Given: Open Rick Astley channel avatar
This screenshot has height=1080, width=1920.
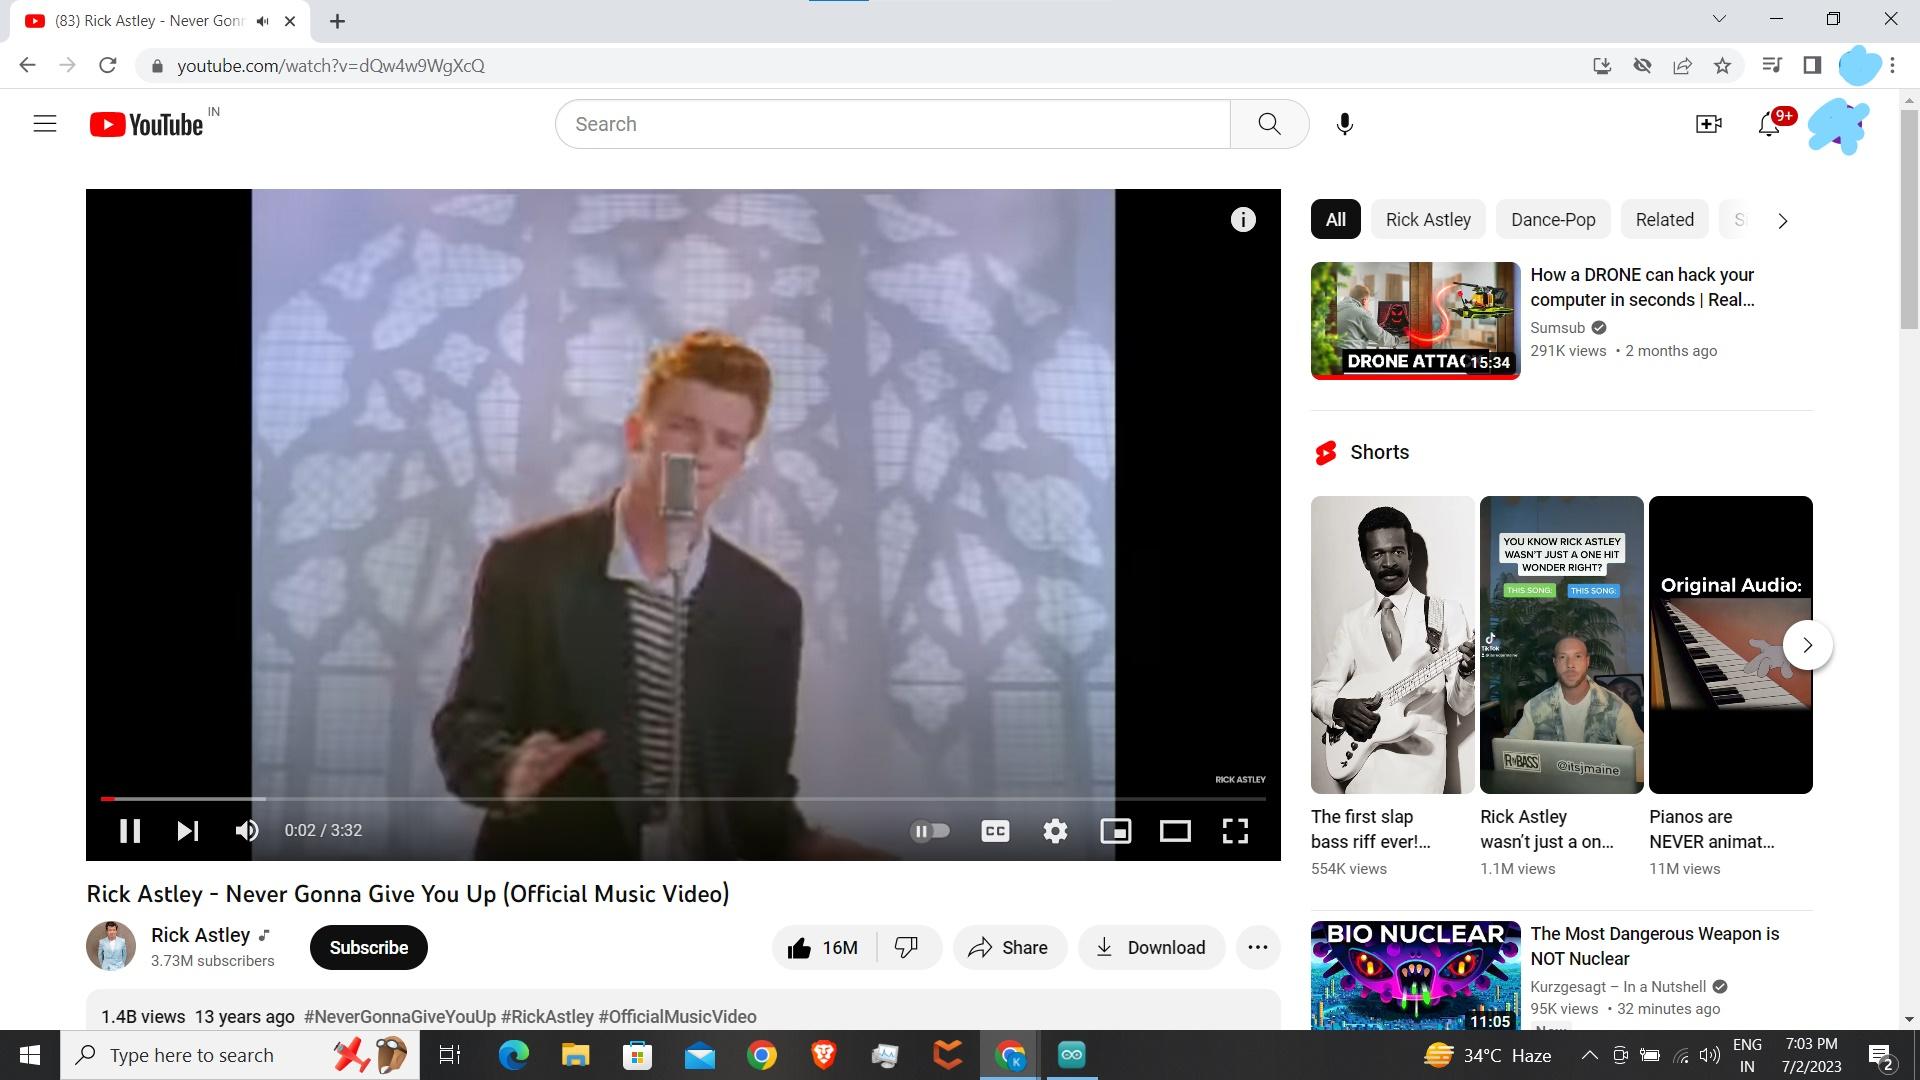Looking at the screenshot, I should (111, 947).
